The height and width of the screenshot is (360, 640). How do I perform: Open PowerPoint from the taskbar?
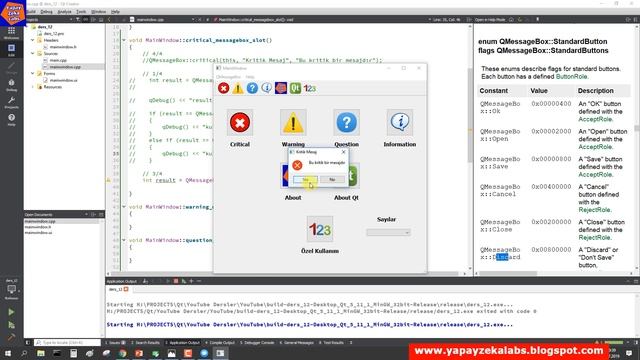pos(139,353)
